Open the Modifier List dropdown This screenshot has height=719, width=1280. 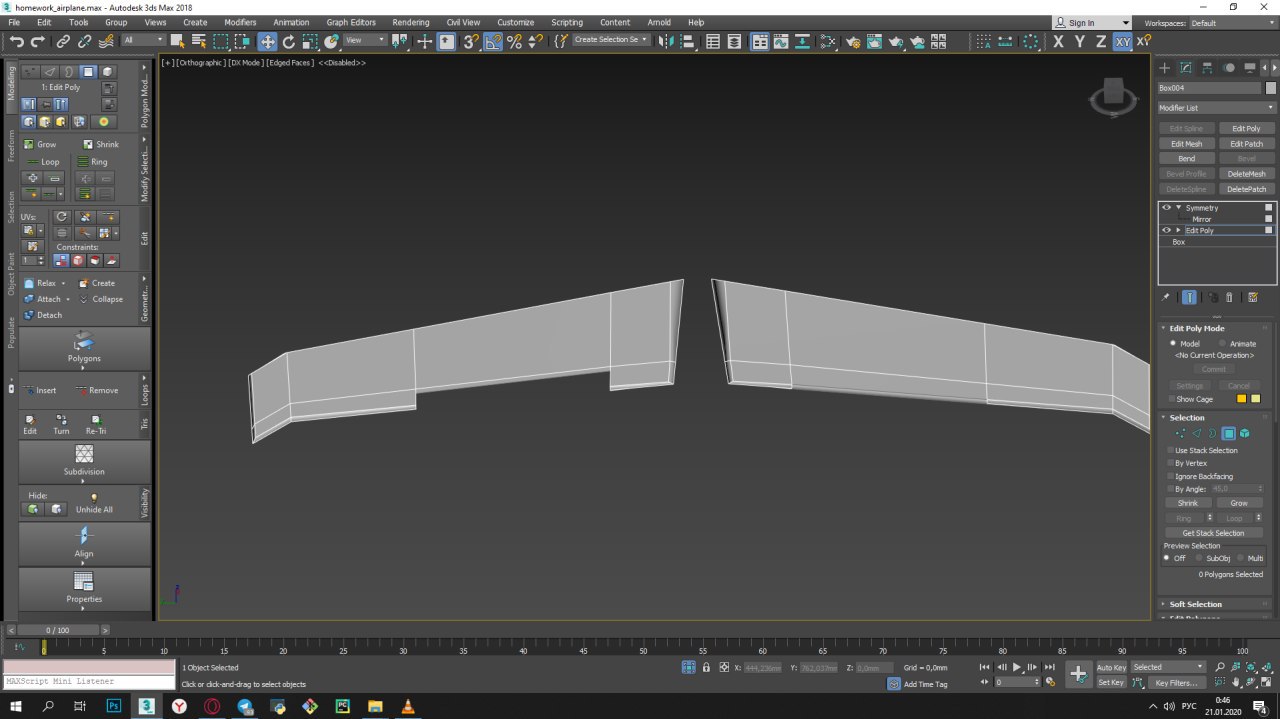tap(1216, 108)
